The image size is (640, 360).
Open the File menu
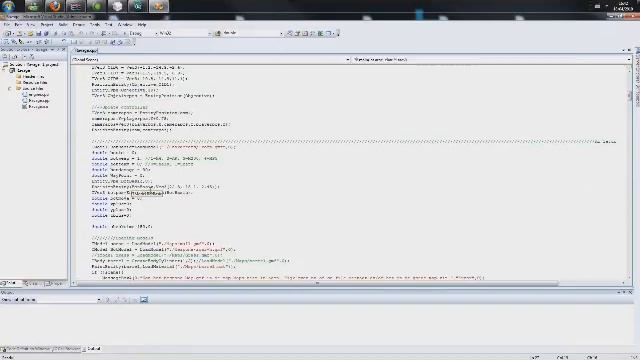pyautogui.click(x=6, y=24)
